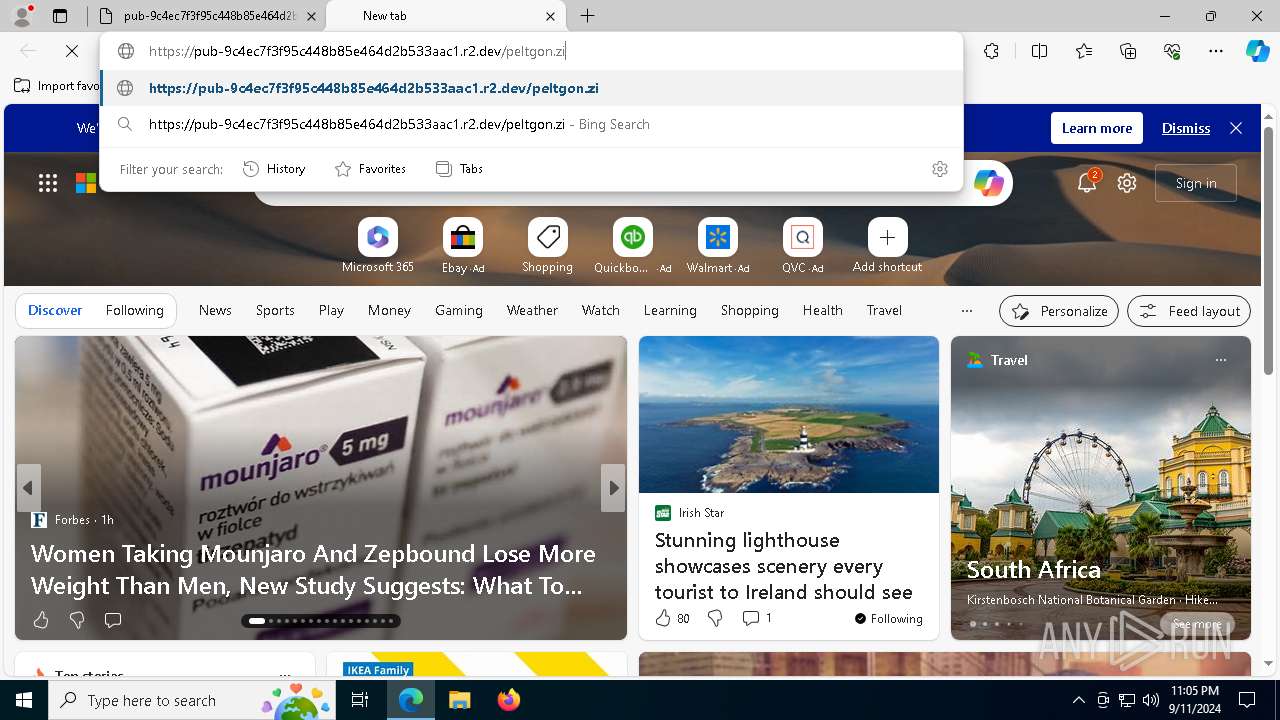The height and width of the screenshot is (720, 1280).
Task: Click the Sign in button
Action: [x=1196, y=183]
